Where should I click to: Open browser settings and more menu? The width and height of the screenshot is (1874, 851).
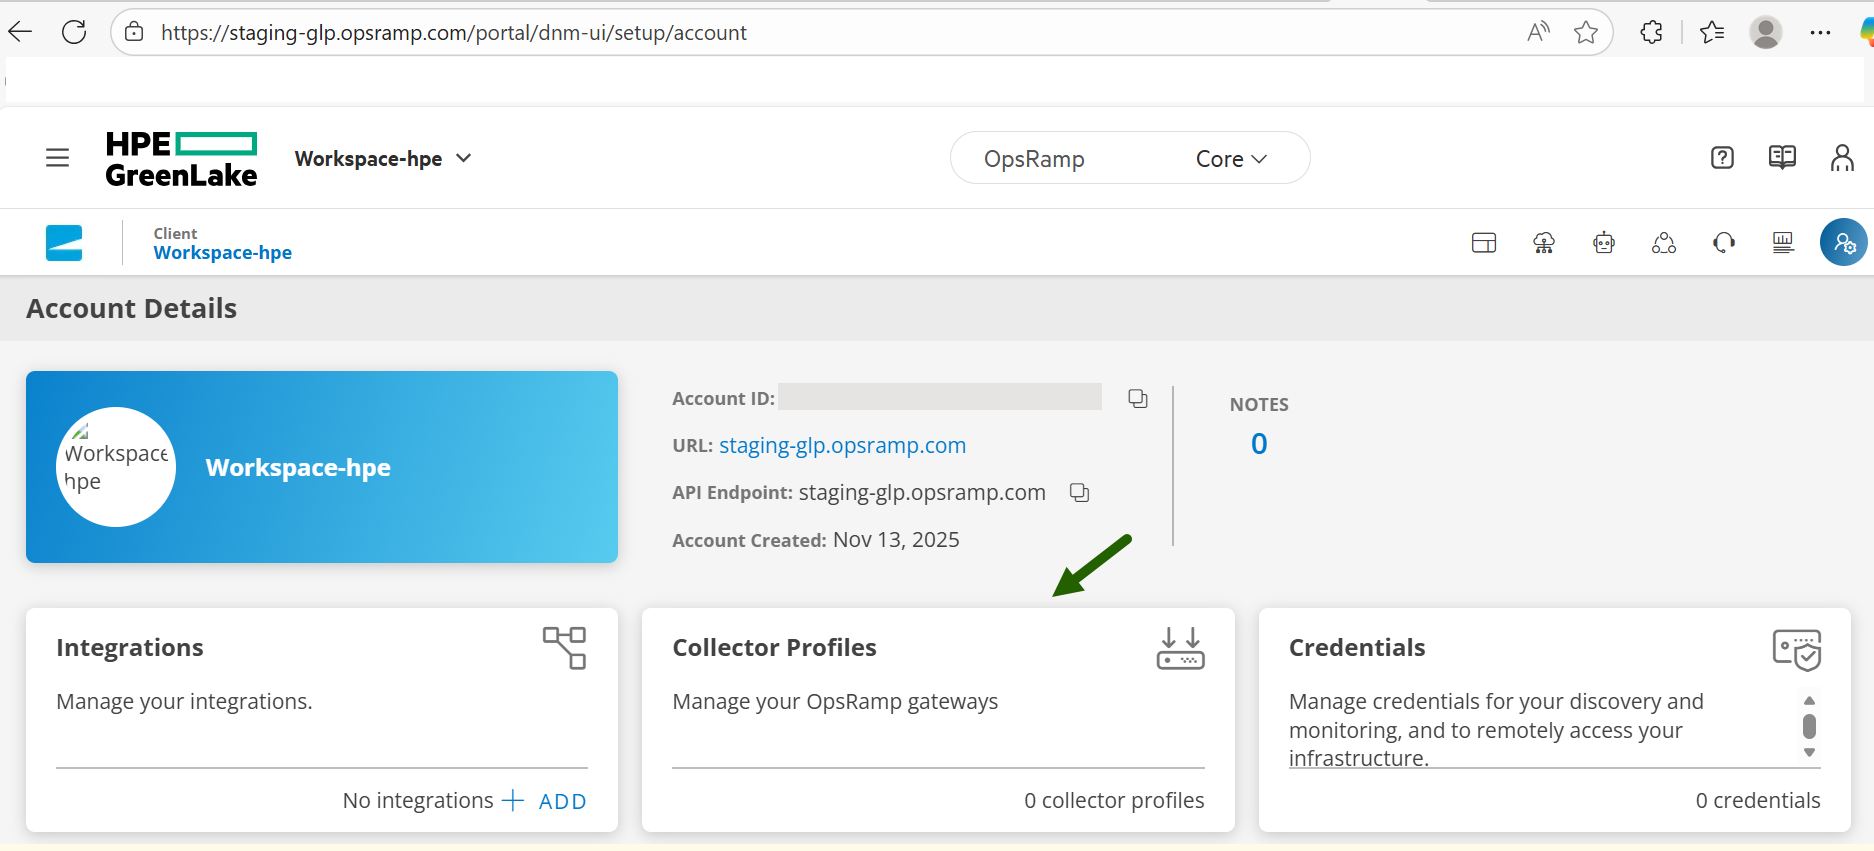pyautogui.click(x=1820, y=32)
